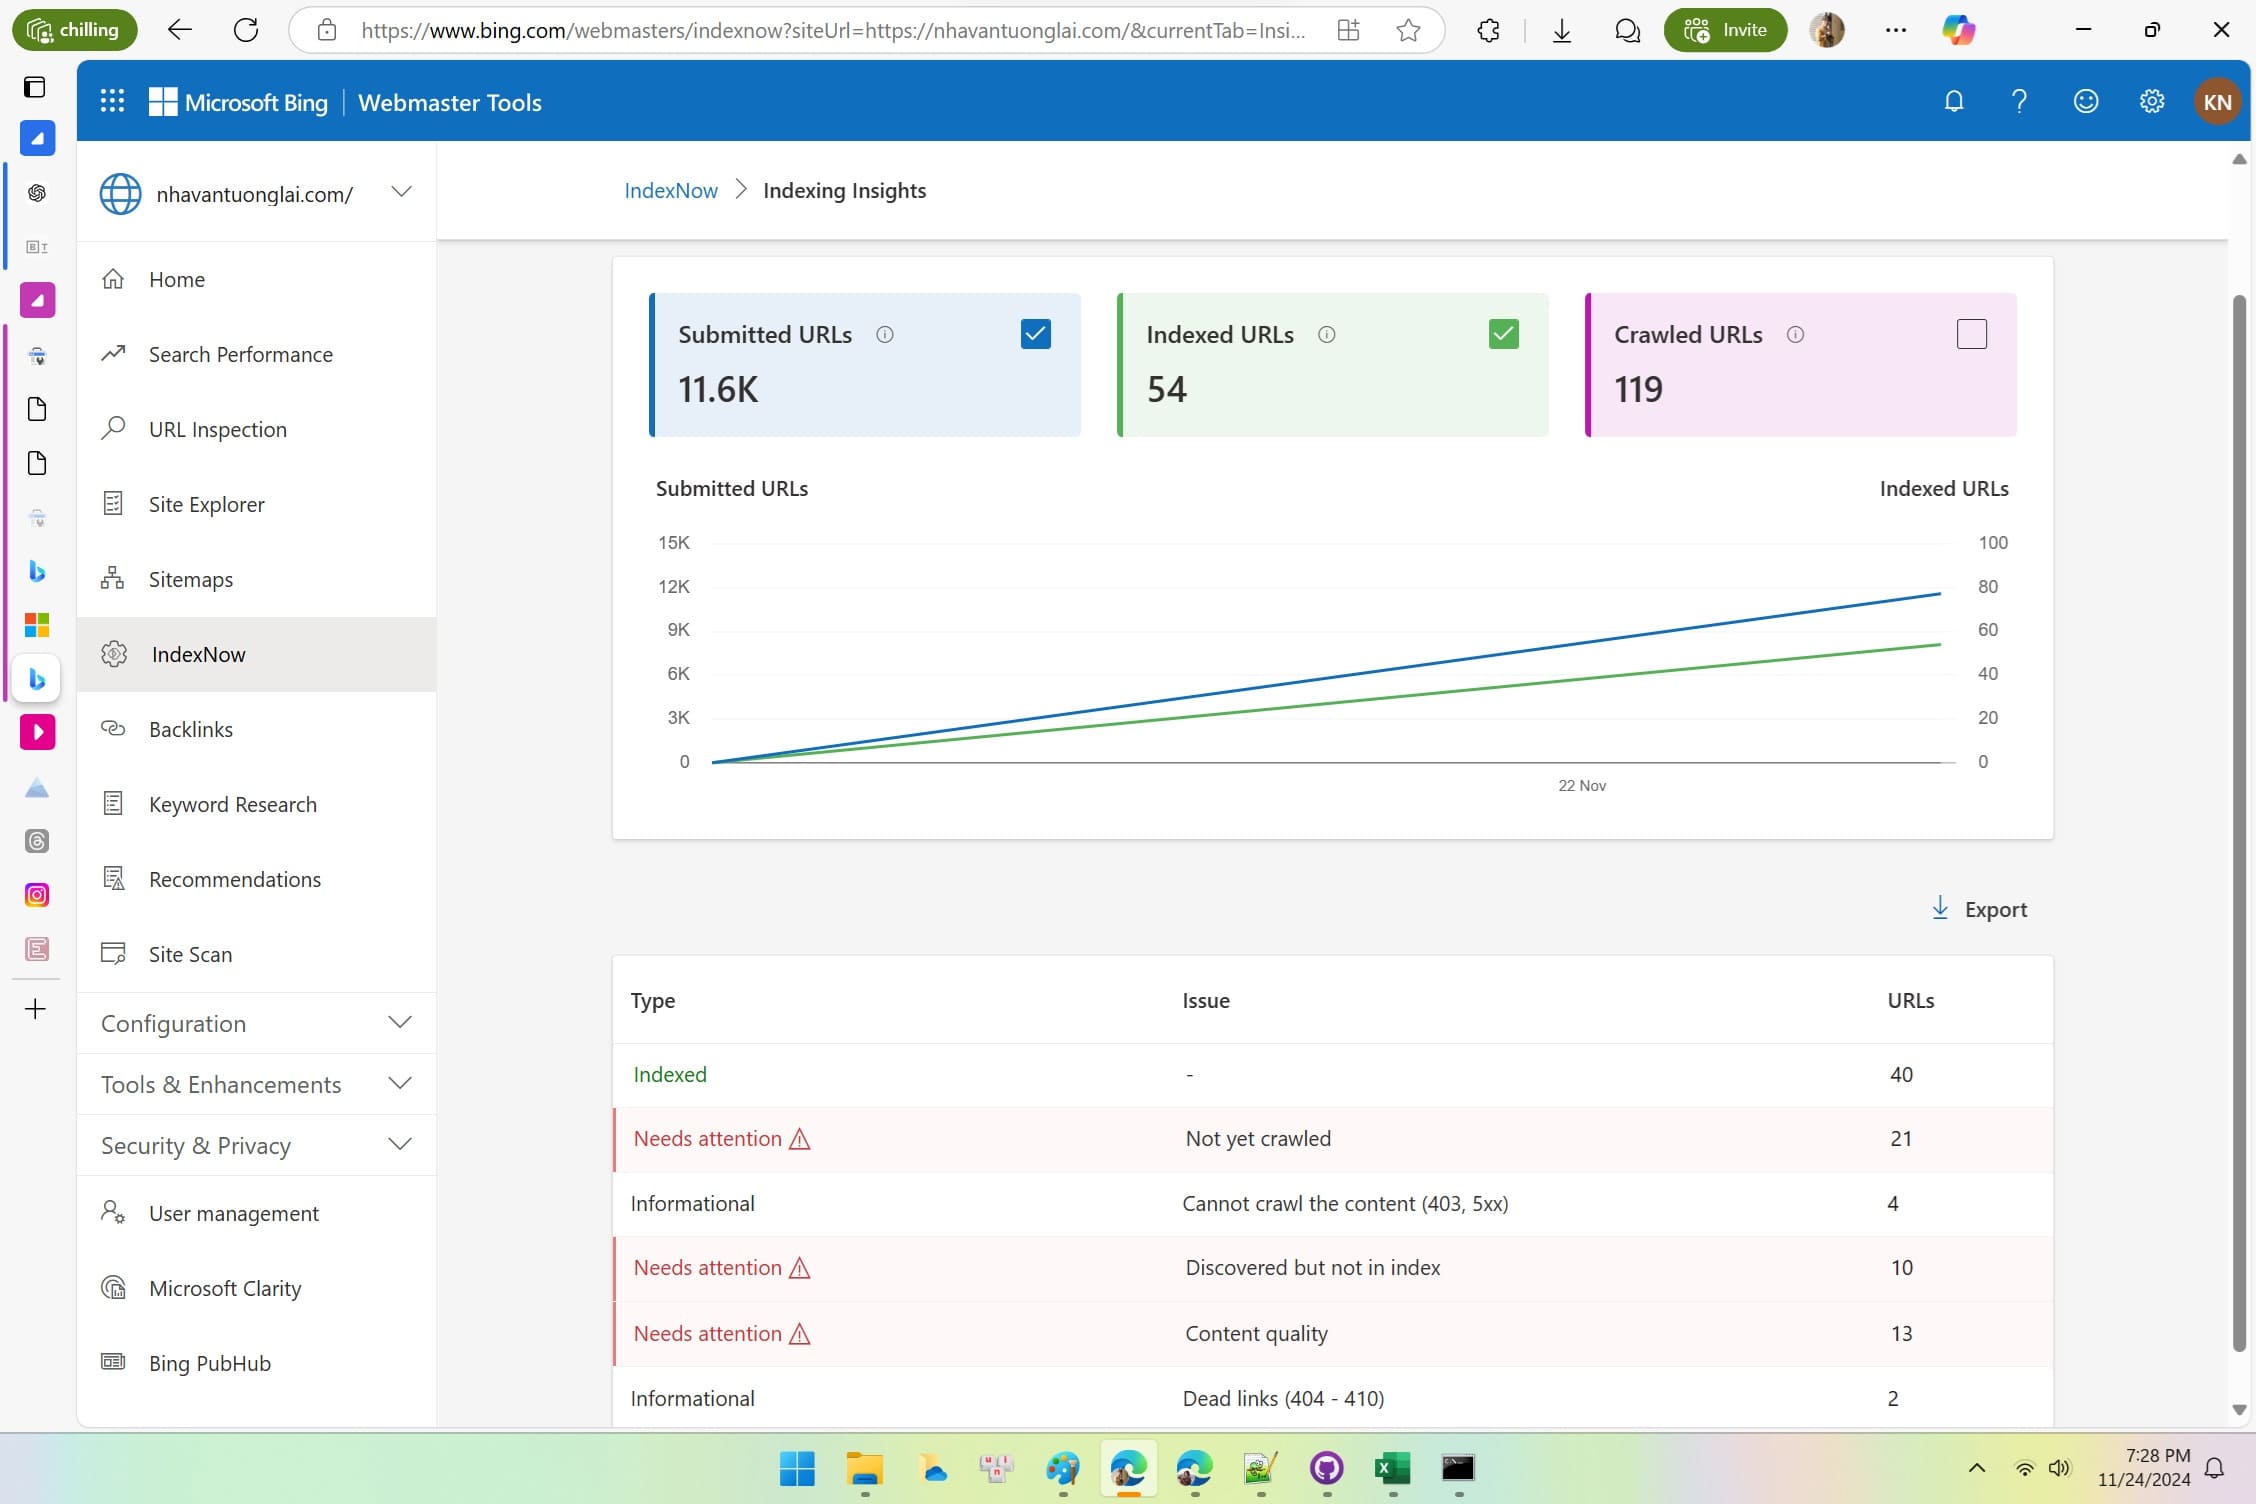The image size is (2256, 1504).
Task: Click the info icon next to Crawled URLs
Action: pyautogui.click(x=1795, y=335)
